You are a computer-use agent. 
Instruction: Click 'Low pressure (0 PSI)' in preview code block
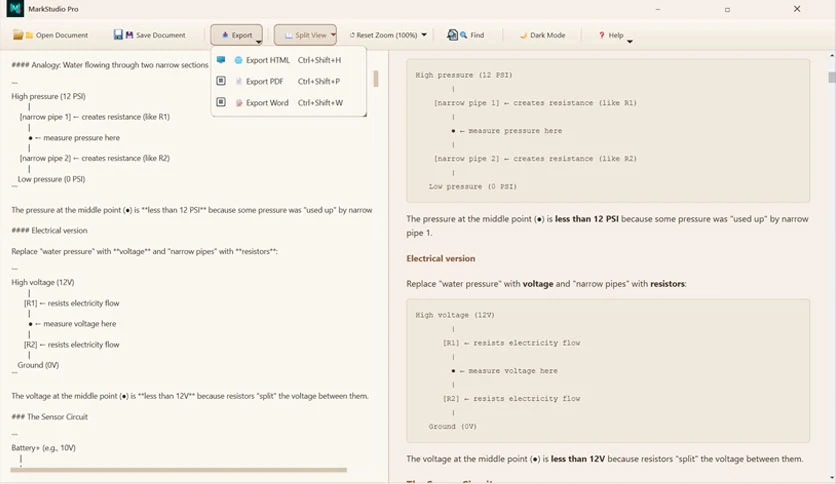click(x=472, y=187)
